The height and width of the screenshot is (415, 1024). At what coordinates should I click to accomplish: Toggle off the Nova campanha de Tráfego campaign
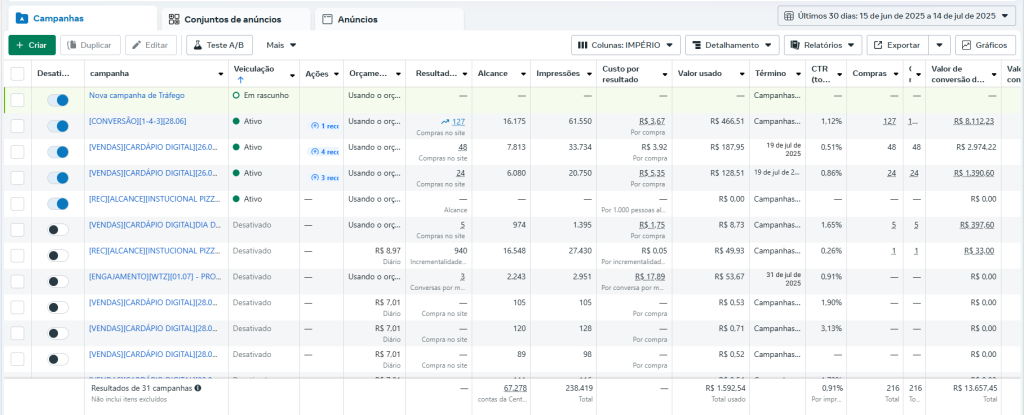point(58,100)
